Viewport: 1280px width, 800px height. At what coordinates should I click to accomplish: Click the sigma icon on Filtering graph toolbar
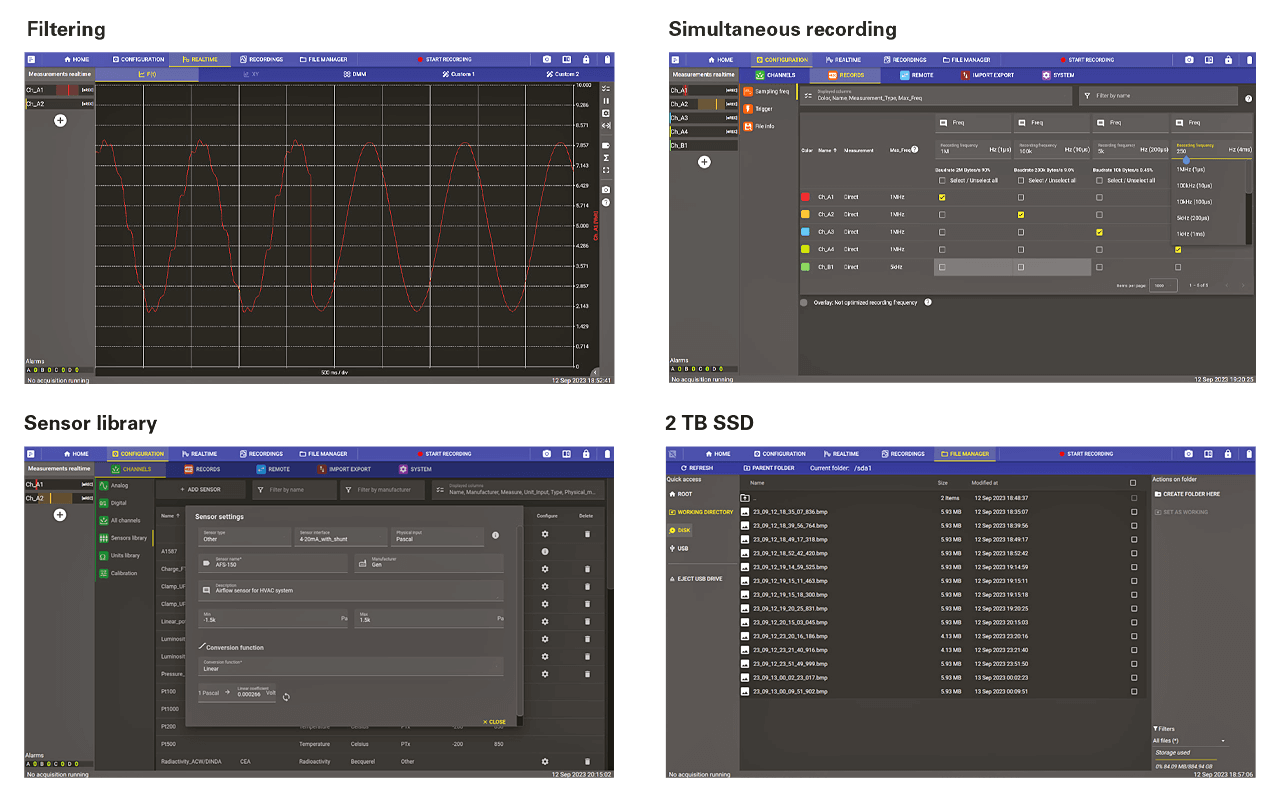(606, 157)
